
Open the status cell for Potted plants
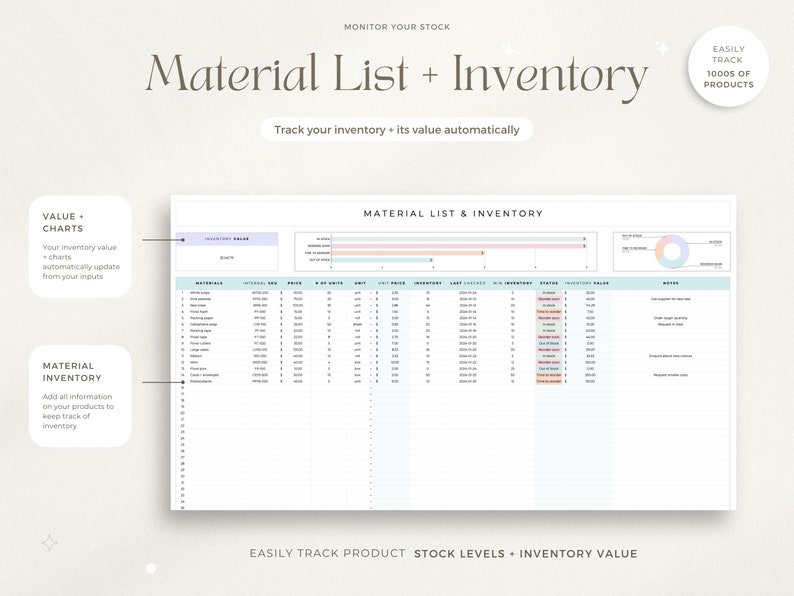point(549,381)
